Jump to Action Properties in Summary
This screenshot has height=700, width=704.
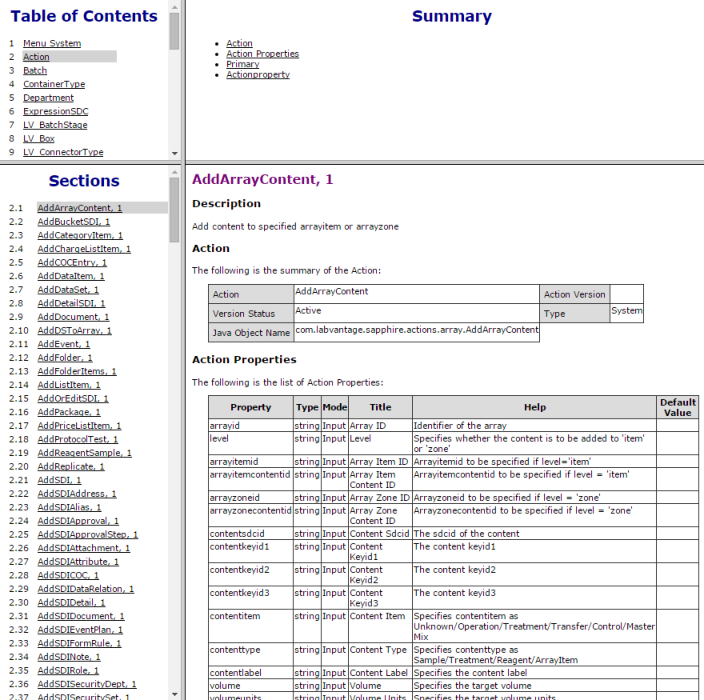tap(262, 54)
